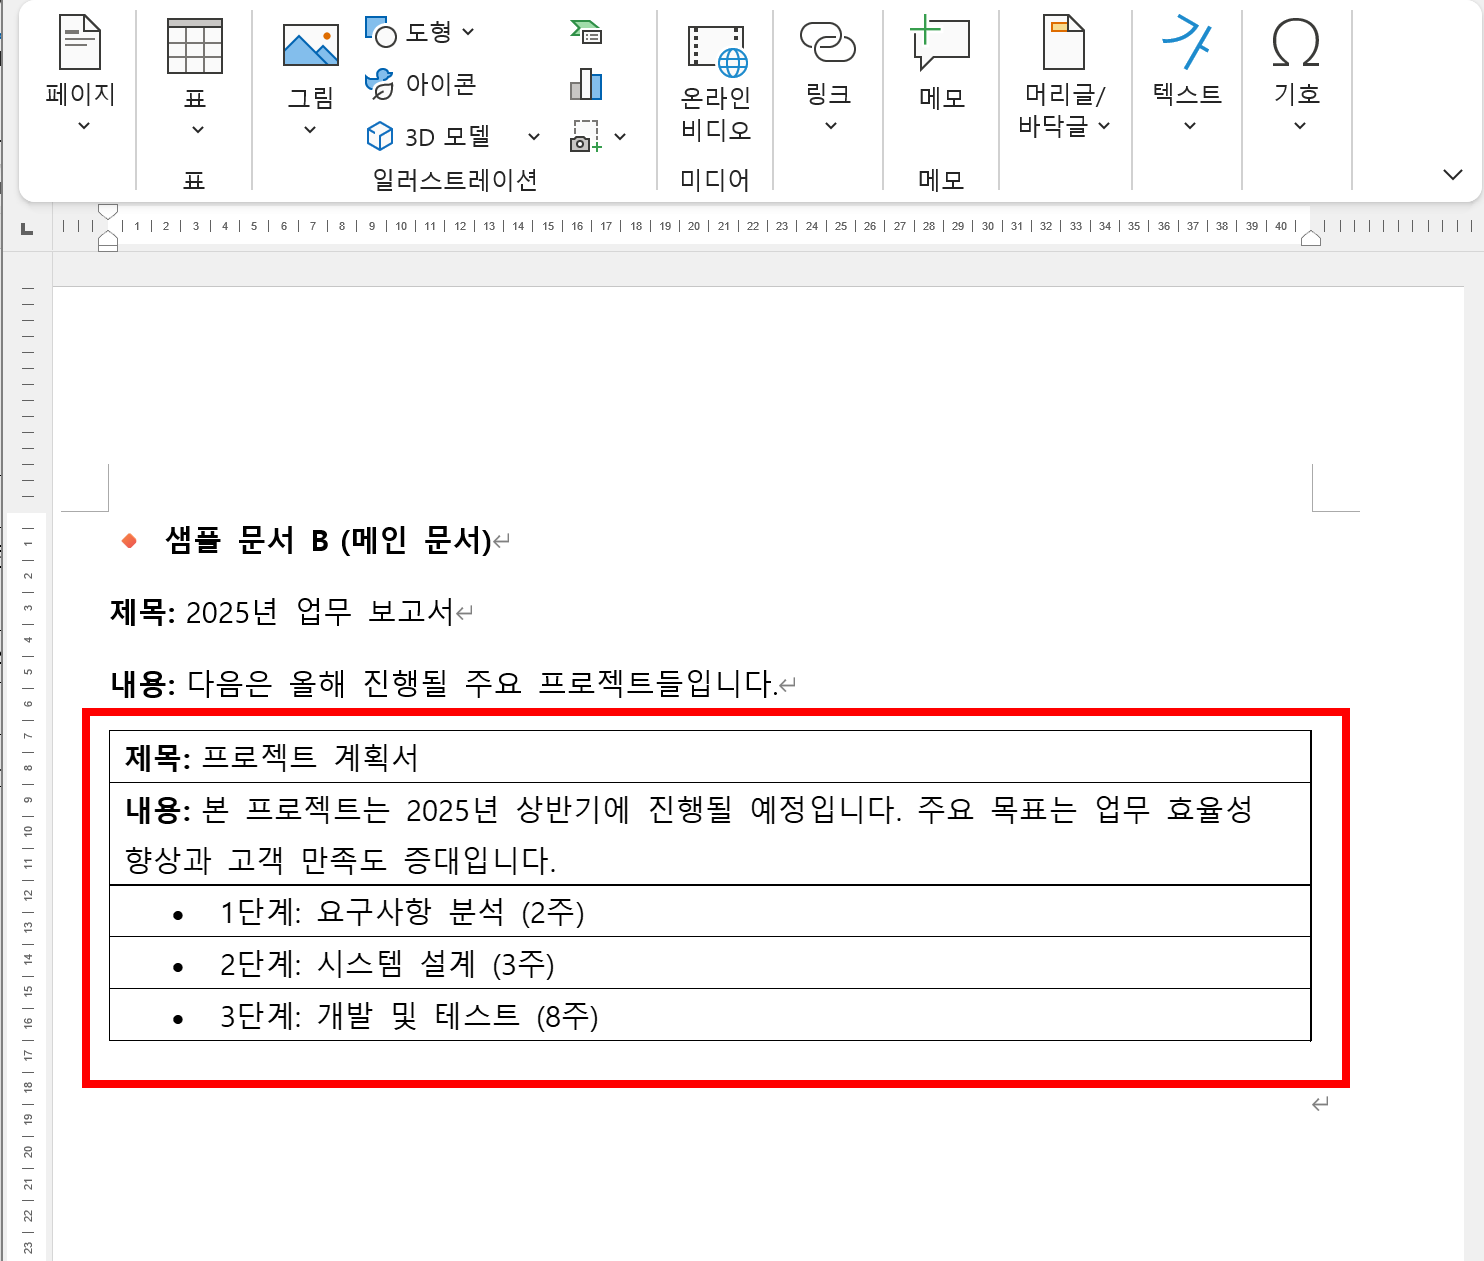The image size is (1484, 1261).
Task: Click table cell '제목: 프로젝트 계획서'
Action: pos(709,757)
